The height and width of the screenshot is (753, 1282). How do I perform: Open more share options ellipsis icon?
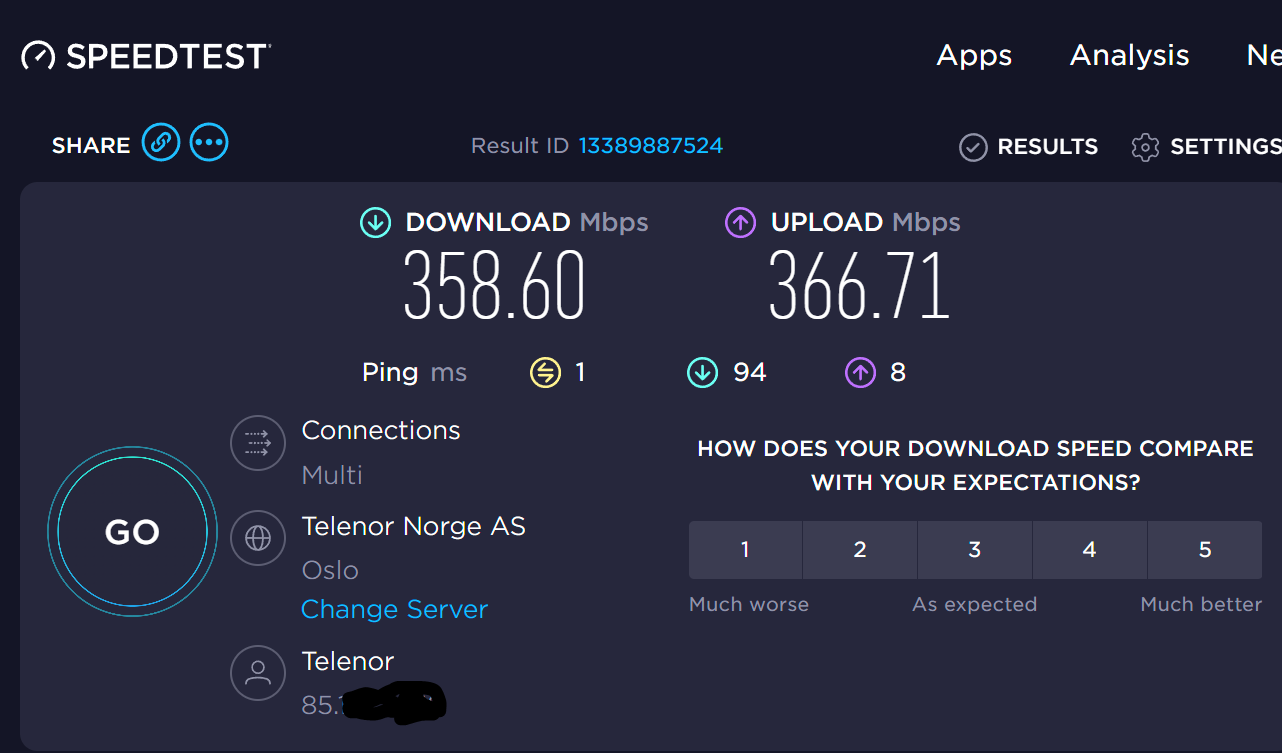pyautogui.click(x=209, y=143)
